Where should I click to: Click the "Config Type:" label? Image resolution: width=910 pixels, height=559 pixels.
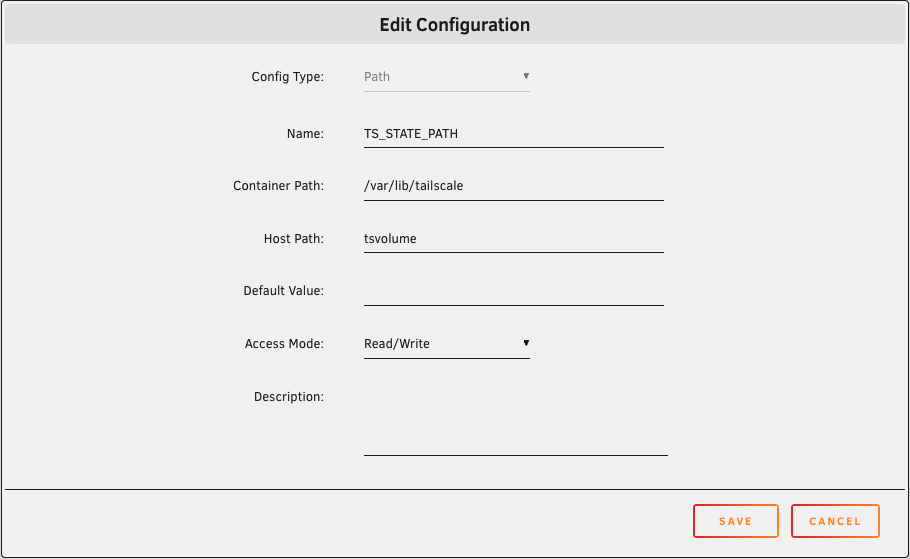(287, 77)
